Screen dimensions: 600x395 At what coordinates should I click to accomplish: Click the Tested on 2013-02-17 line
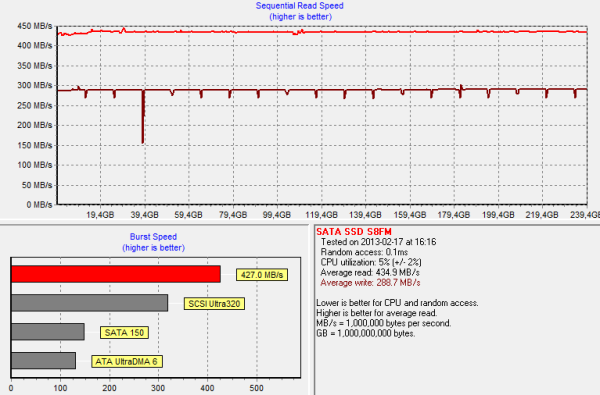[378, 242]
